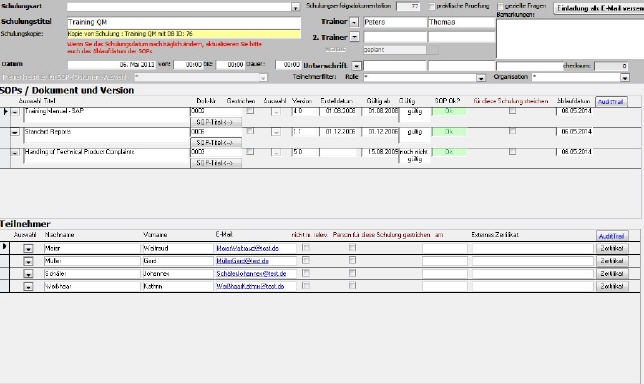Check 'Person für diese Schulung gestrichen' in Kathrin's row
Image resolution: width=644 pixels, height=384 pixels.
point(352,285)
